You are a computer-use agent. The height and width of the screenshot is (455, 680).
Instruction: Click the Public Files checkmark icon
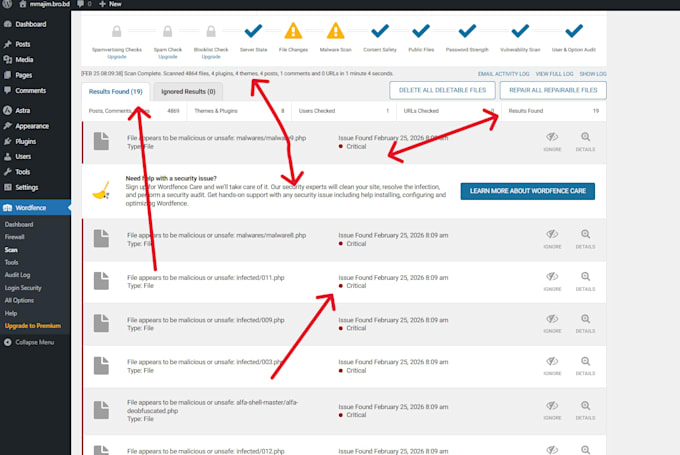click(421, 31)
